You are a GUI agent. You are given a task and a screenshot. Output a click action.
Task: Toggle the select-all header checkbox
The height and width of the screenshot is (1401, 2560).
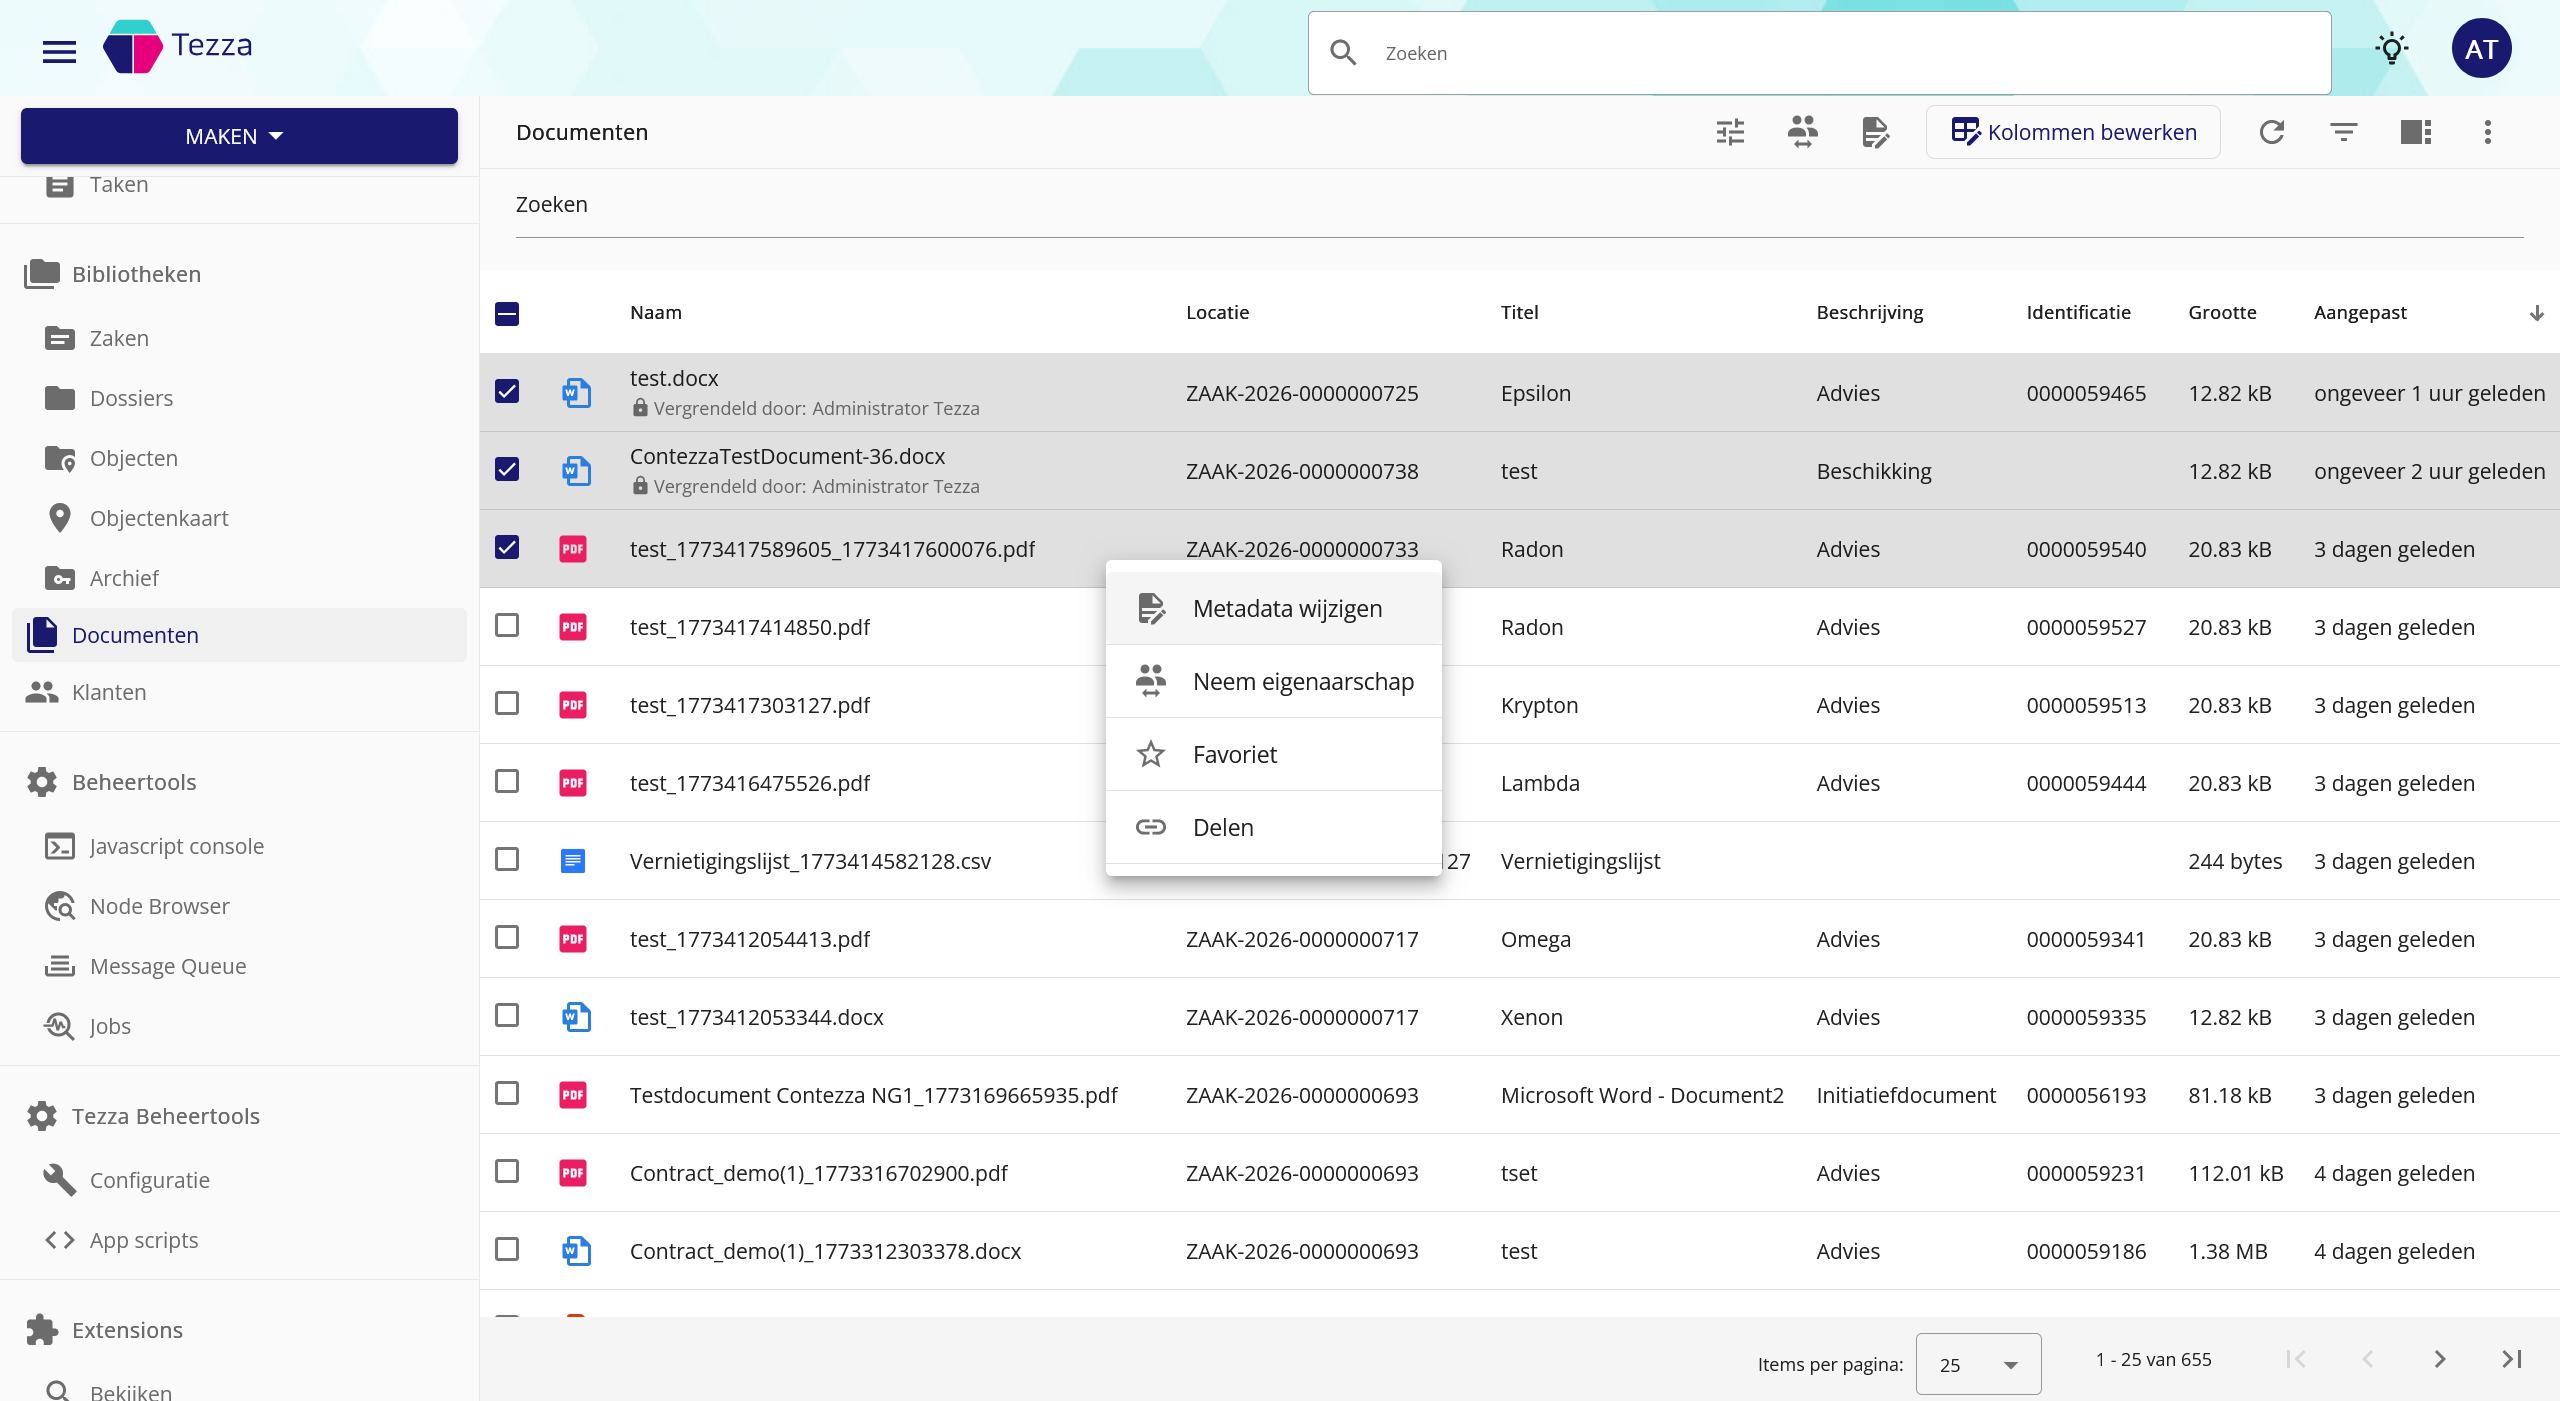tap(507, 314)
